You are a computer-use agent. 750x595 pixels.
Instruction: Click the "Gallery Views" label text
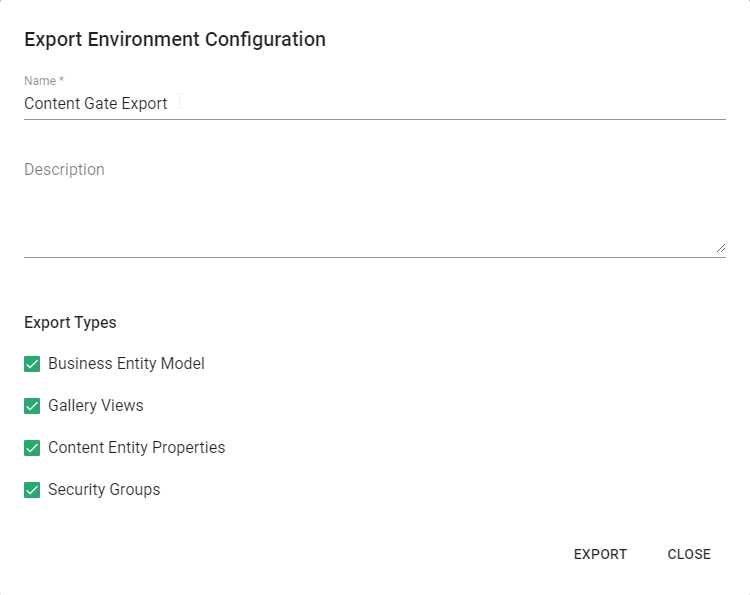click(x=96, y=406)
